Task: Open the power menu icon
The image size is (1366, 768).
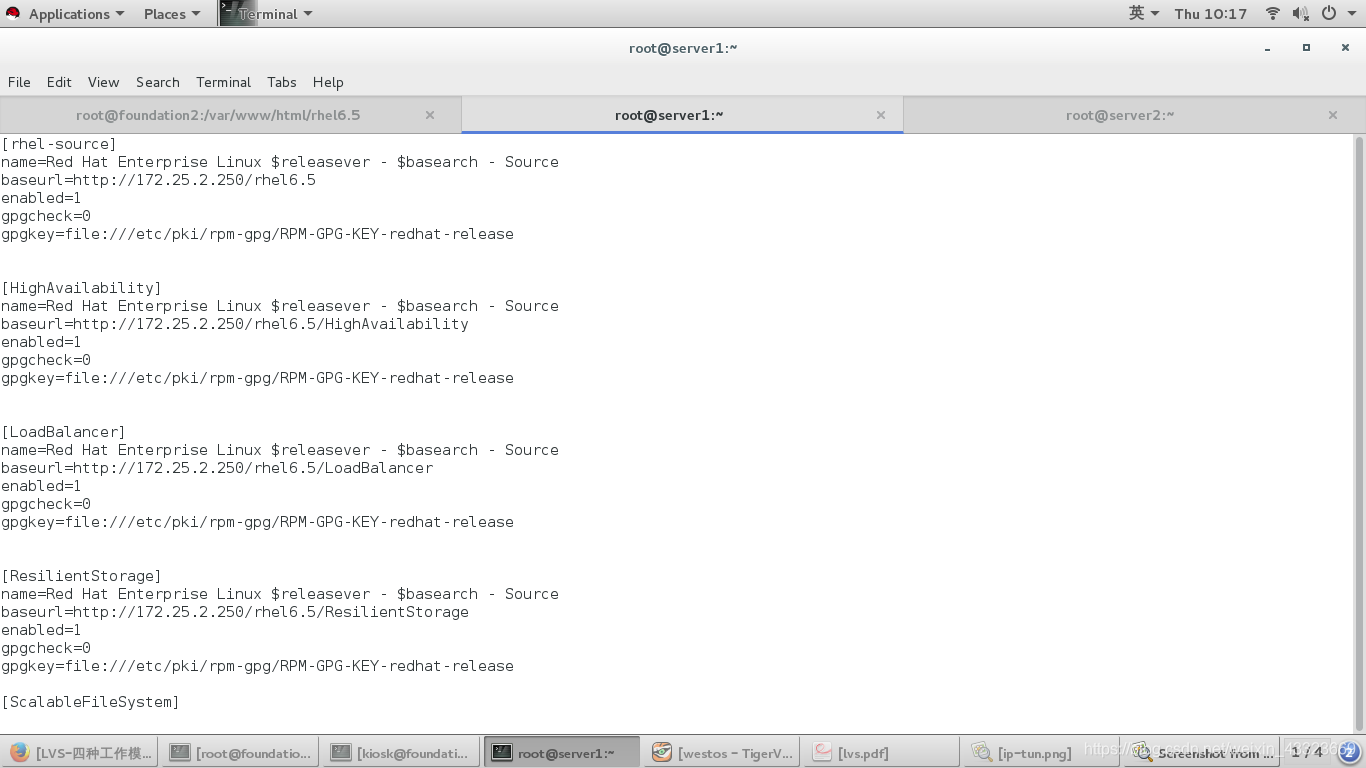Action: (x=1329, y=13)
